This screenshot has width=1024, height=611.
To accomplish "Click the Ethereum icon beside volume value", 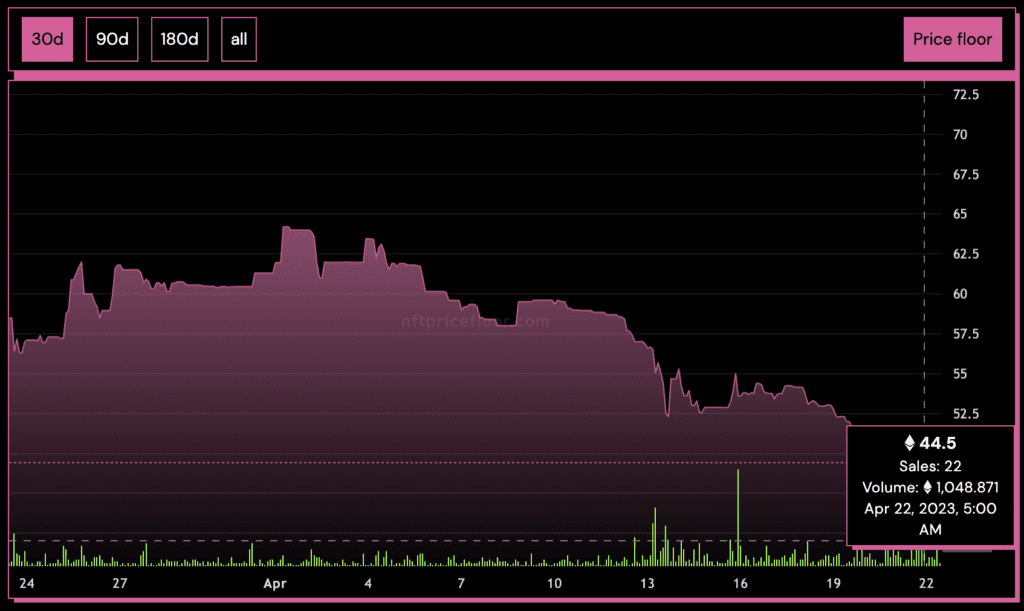I will click(927, 488).
